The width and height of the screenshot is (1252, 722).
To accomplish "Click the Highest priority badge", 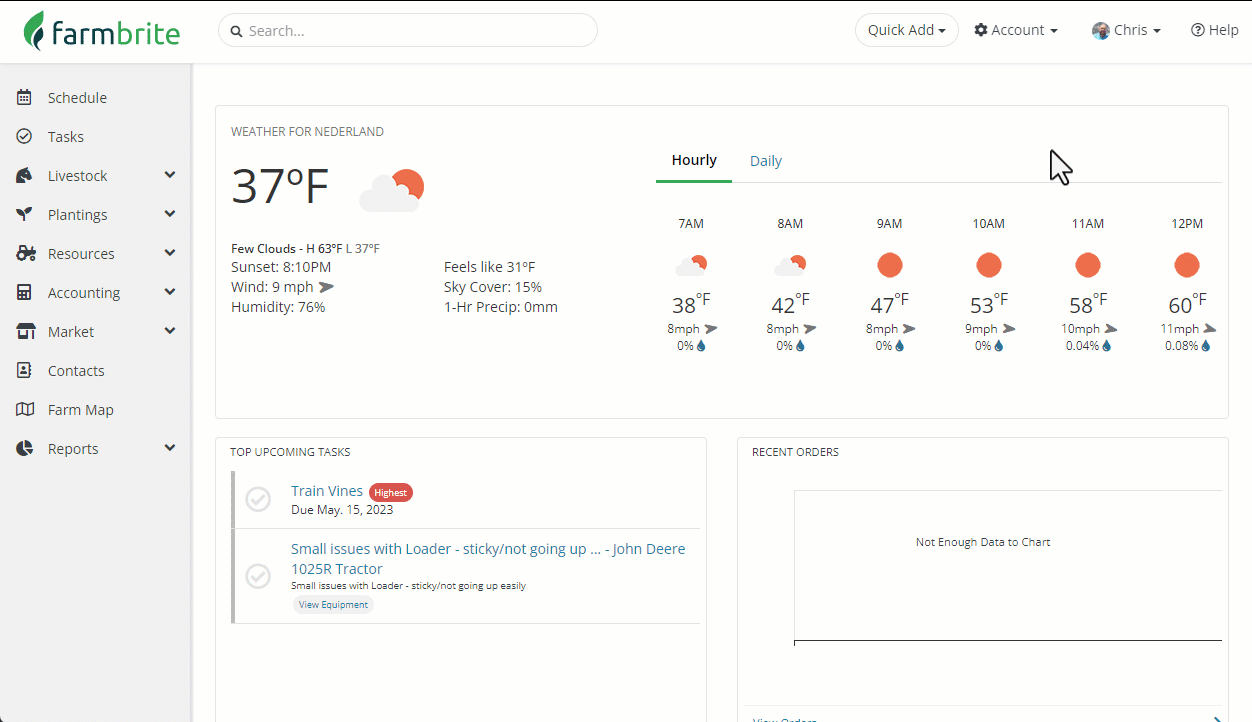I will pos(391,492).
